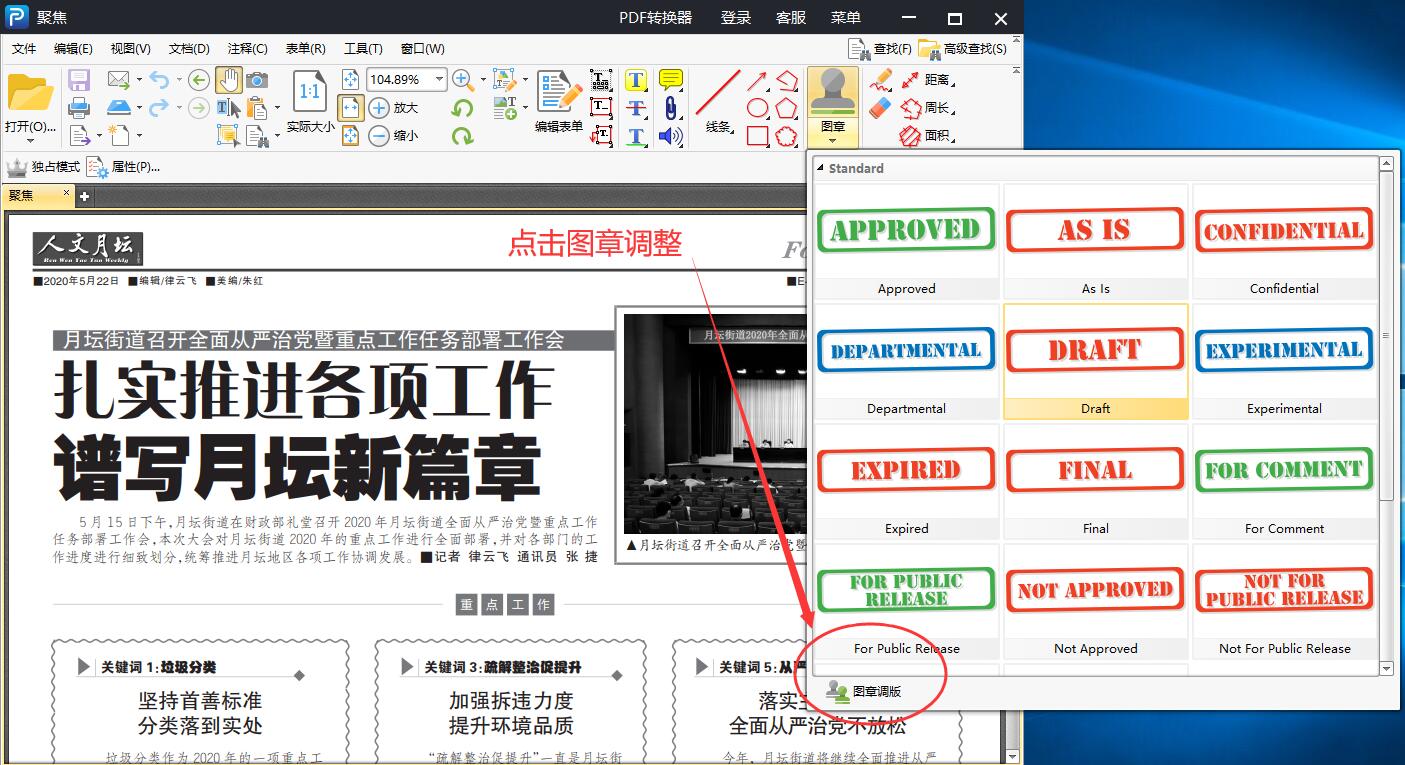Select the pentagon polygon tool
Image resolution: width=1405 pixels, height=765 pixels.
click(787, 107)
